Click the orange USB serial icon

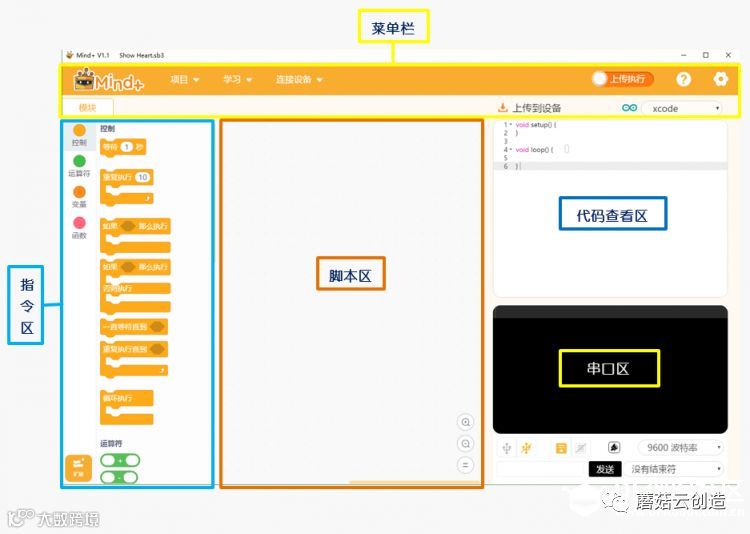(x=527, y=448)
